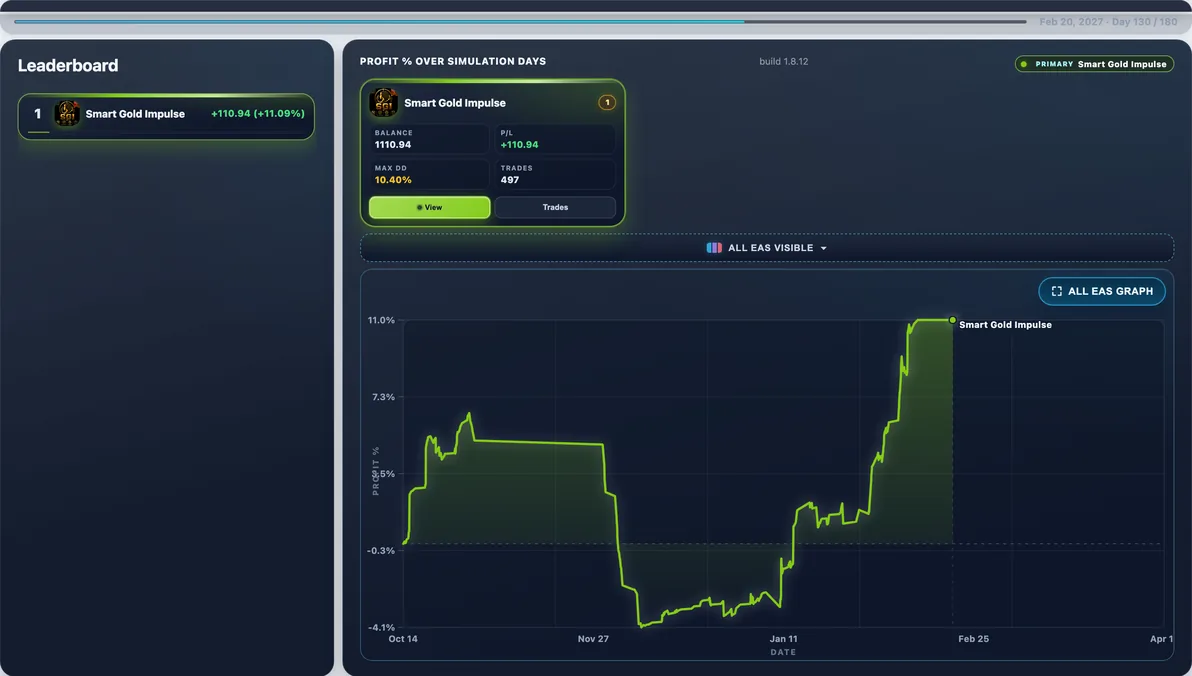The width and height of the screenshot is (1192, 676).
Task: Click the BALANCE value 1110.94
Action: click(392, 144)
